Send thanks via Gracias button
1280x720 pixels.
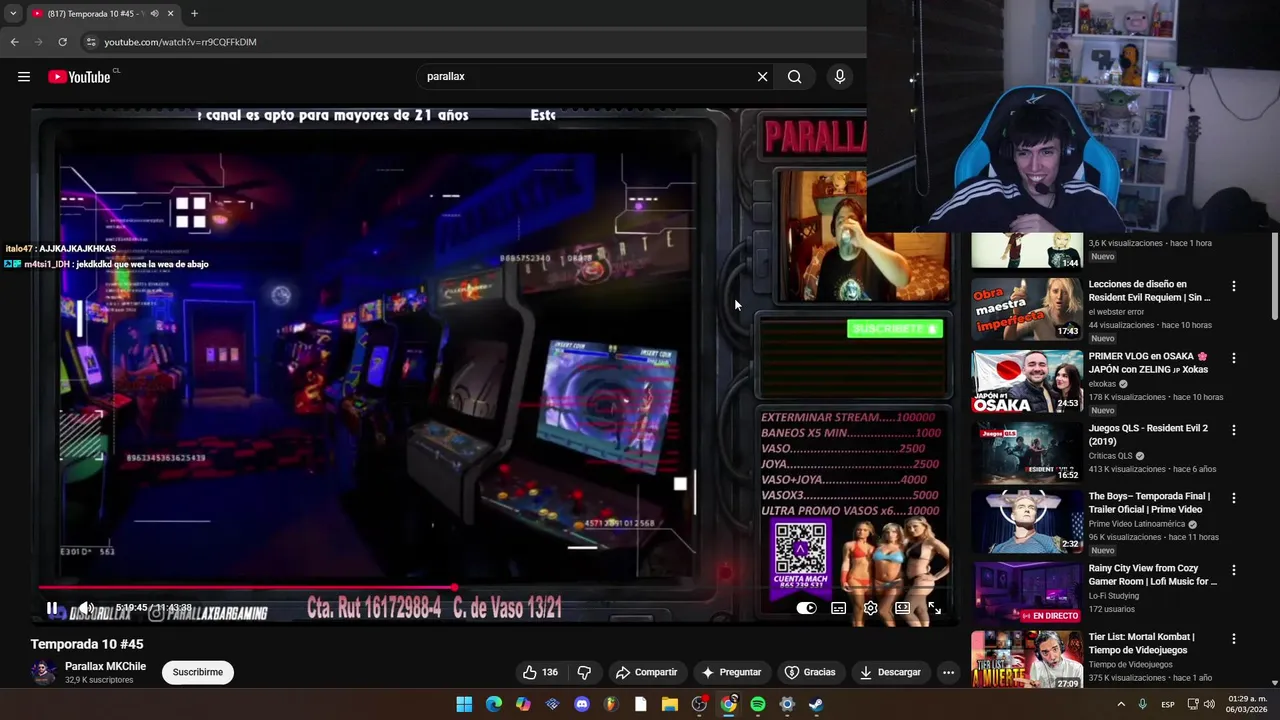(810, 672)
